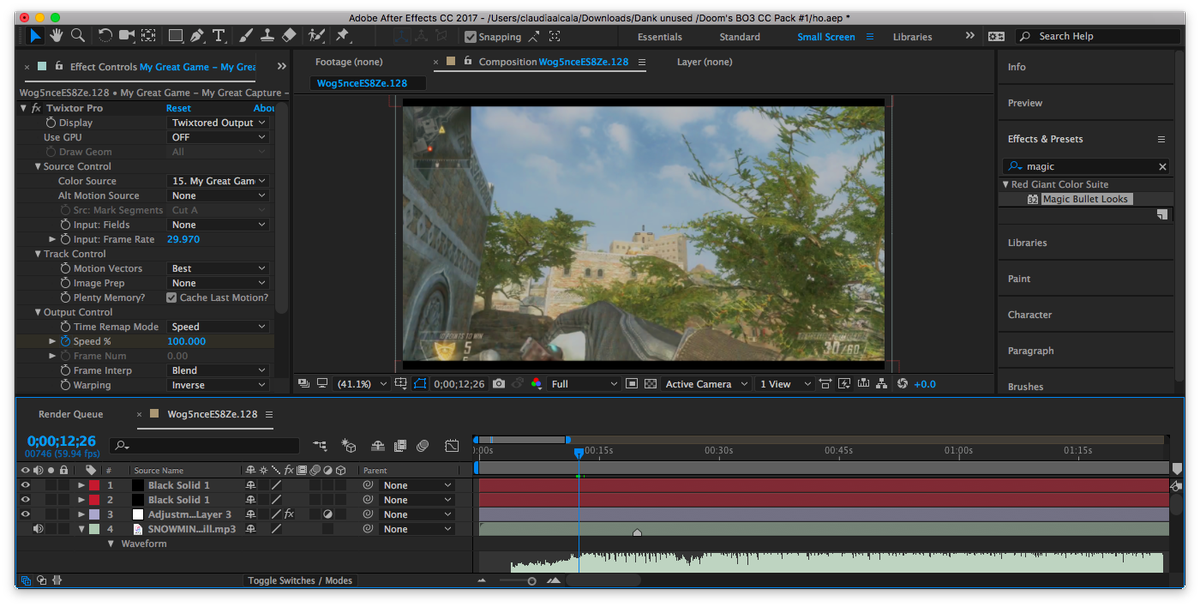Open the Active Camera view dropdown
The width and height of the screenshot is (1200, 607).
pos(706,384)
